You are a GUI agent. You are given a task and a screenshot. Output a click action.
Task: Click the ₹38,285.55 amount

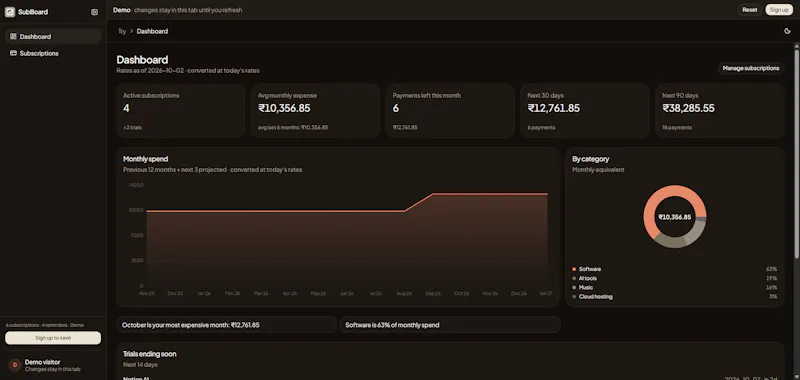pyautogui.click(x=688, y=108)
